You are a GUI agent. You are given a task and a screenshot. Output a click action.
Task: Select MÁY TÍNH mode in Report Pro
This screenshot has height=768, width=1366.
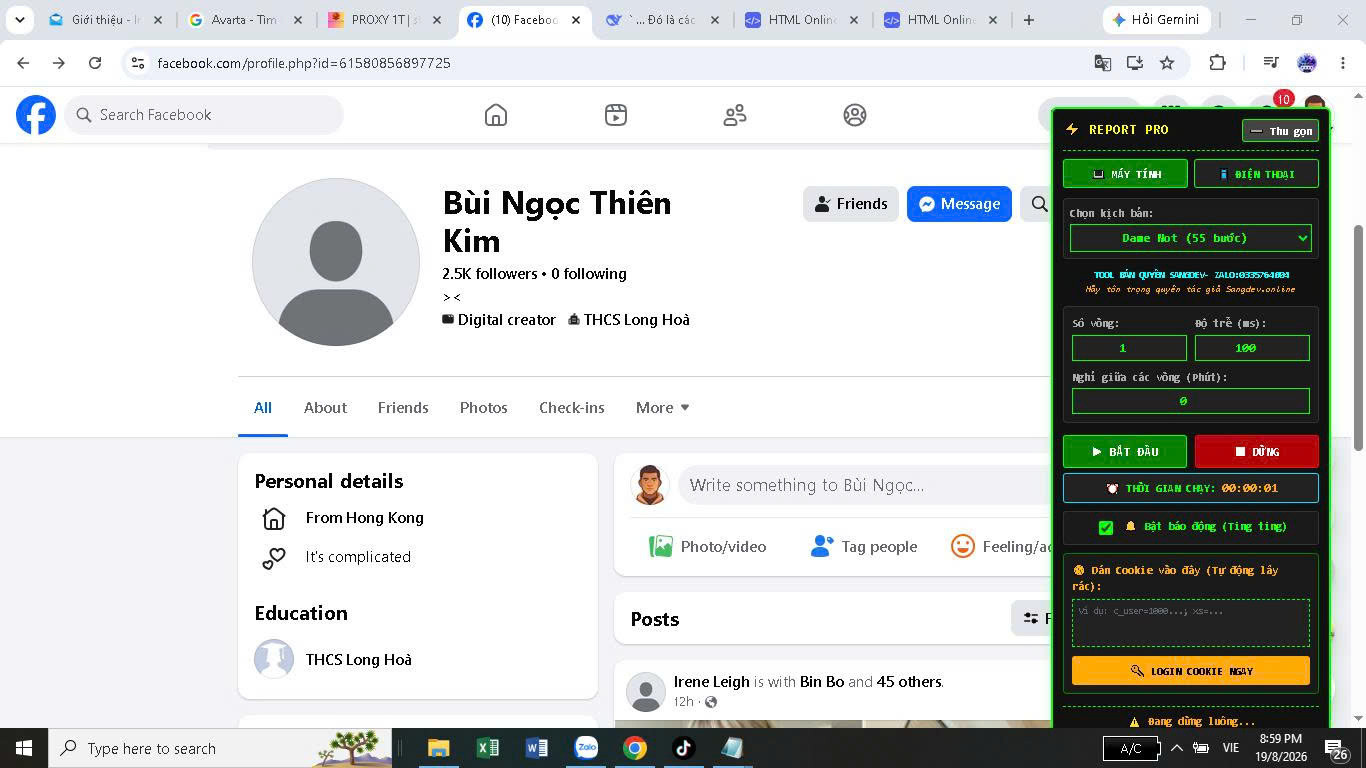point(1125,174)
